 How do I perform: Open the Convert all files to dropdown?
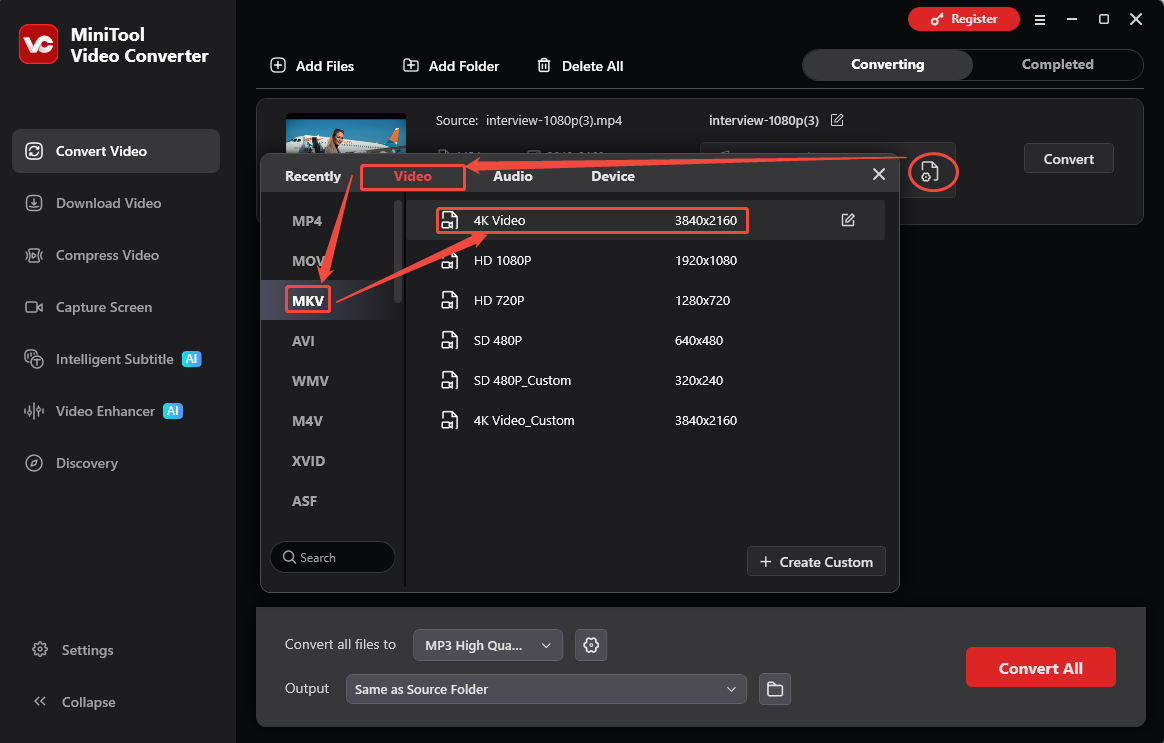point(488,646)
